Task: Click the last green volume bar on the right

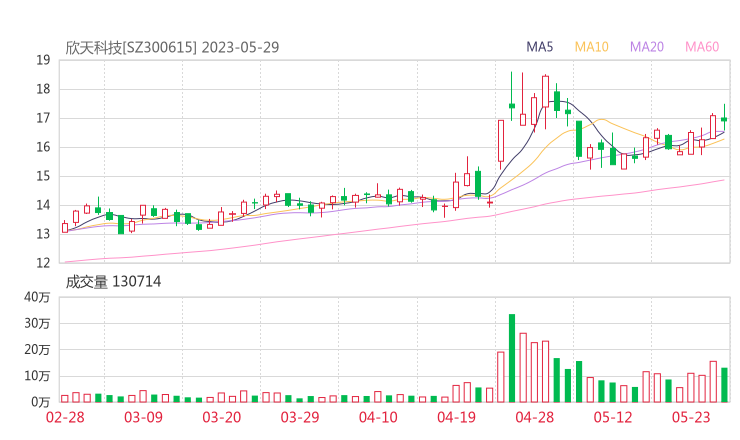Action: click(x=724, y=385)
